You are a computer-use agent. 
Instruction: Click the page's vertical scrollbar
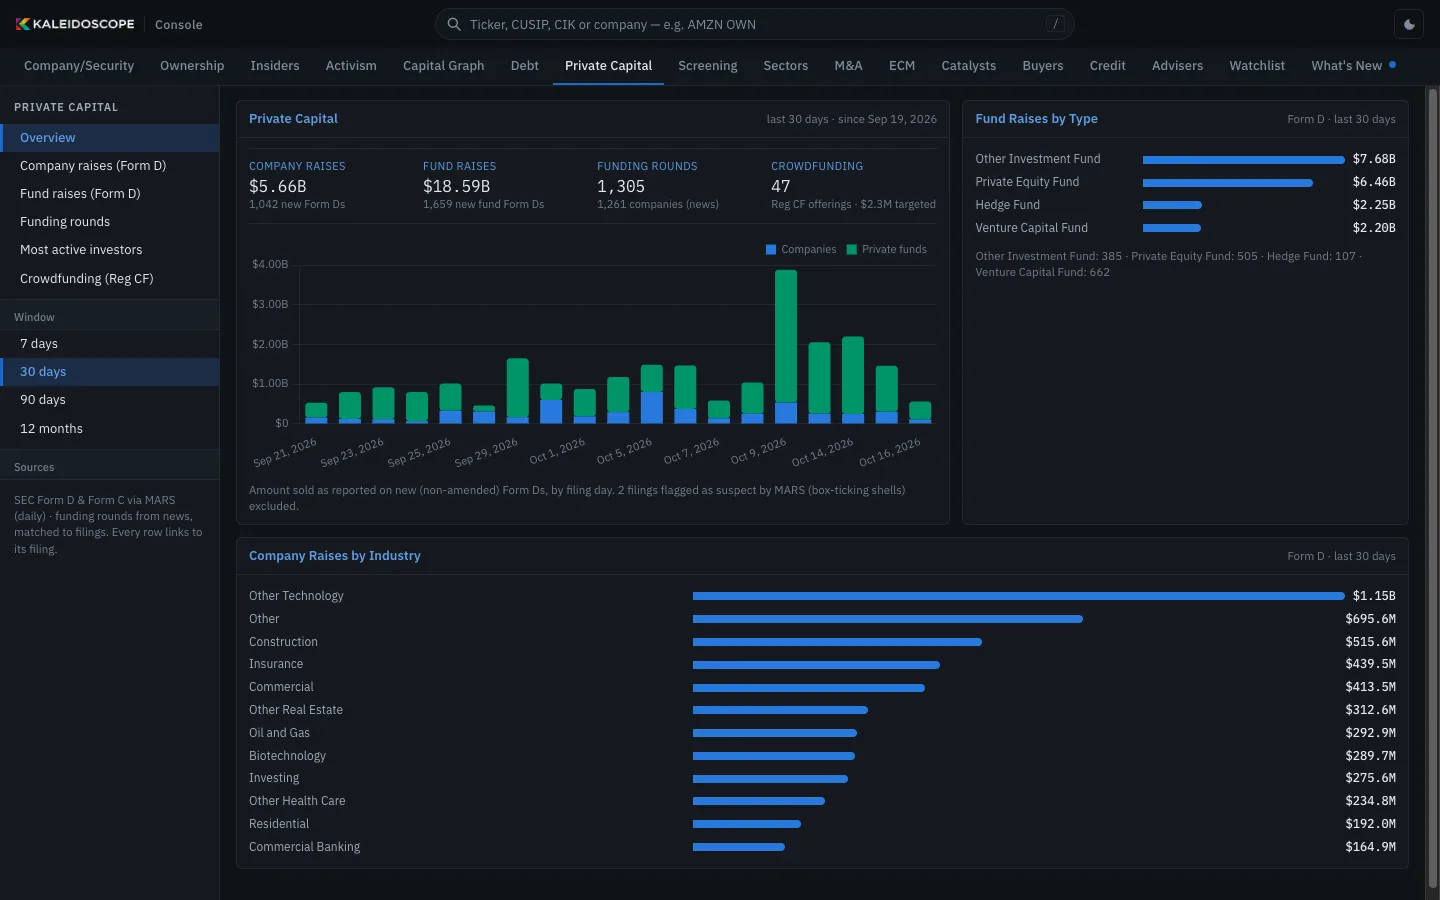[x=1433, y=488]
